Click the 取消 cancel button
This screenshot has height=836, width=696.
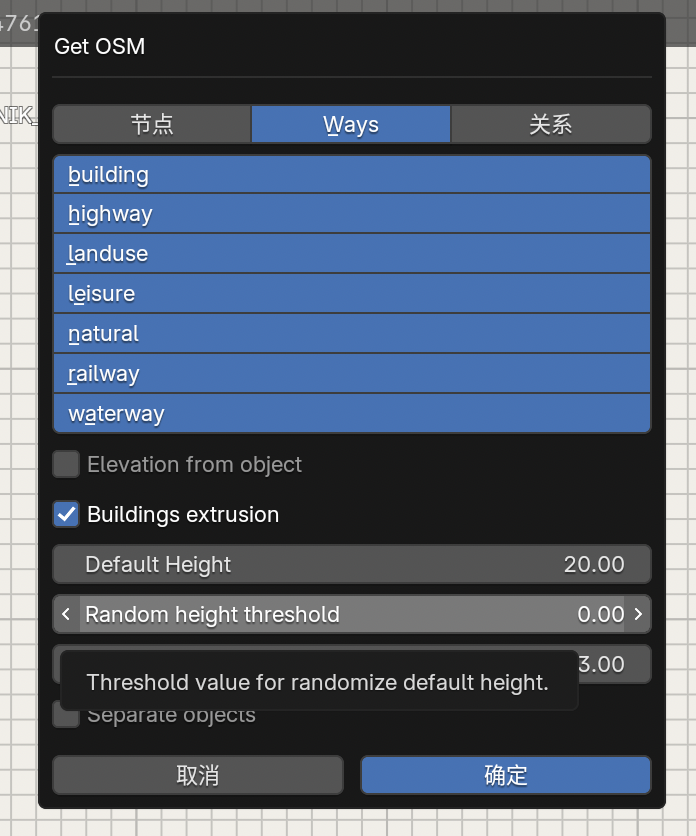[x=198, y=775]
